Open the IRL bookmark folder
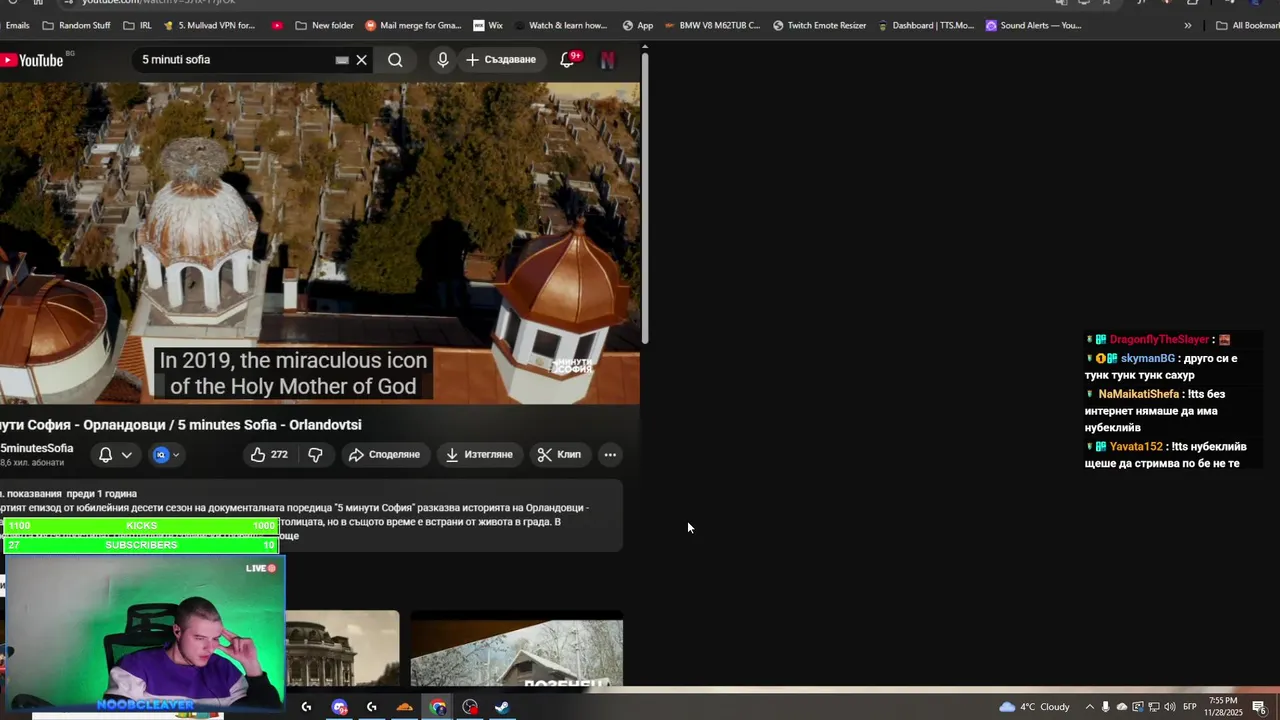1280x720 pixels. click(138, 26)
